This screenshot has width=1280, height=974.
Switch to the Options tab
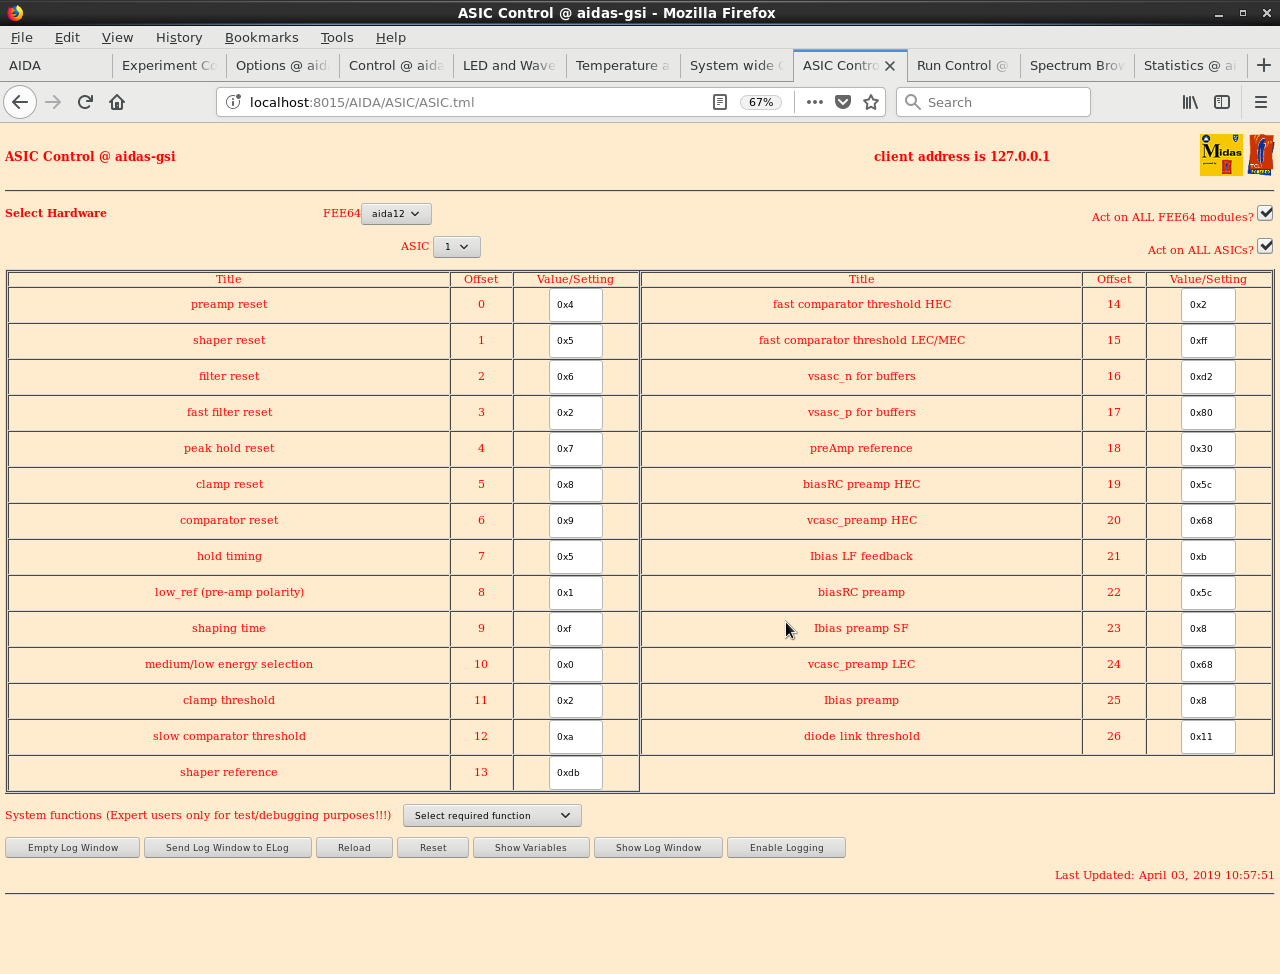(283, 66)
